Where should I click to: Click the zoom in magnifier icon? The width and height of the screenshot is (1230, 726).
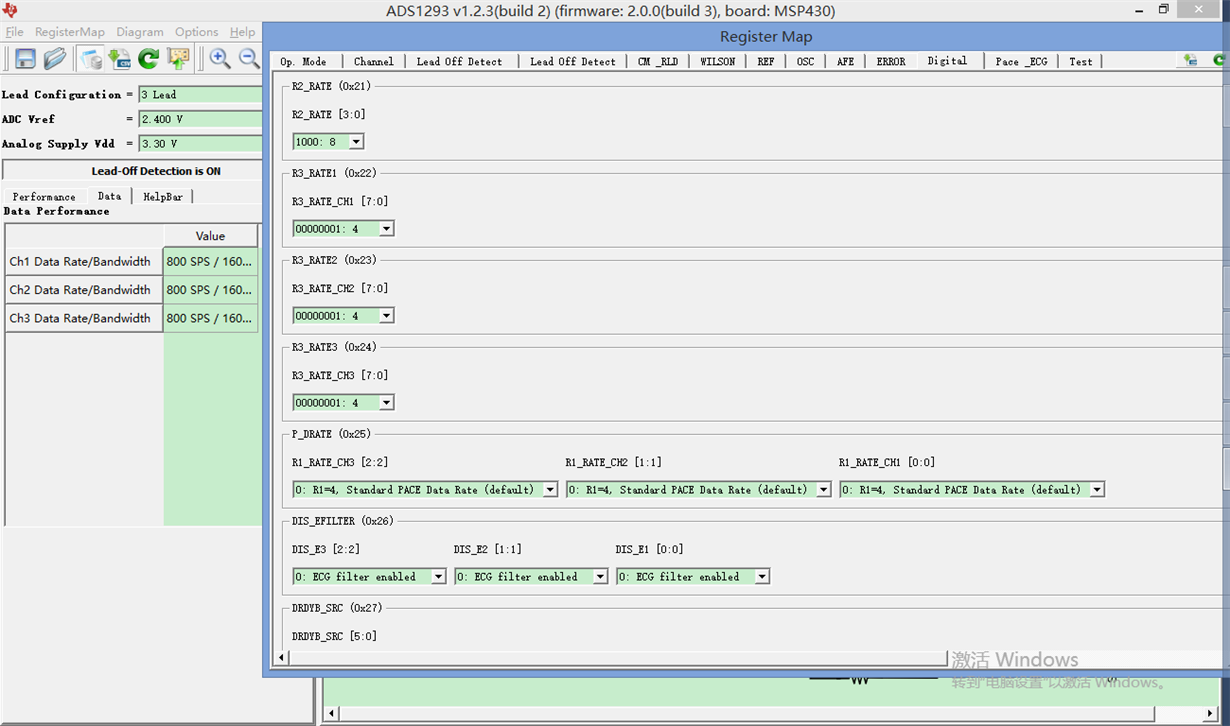tap(220, 59)
